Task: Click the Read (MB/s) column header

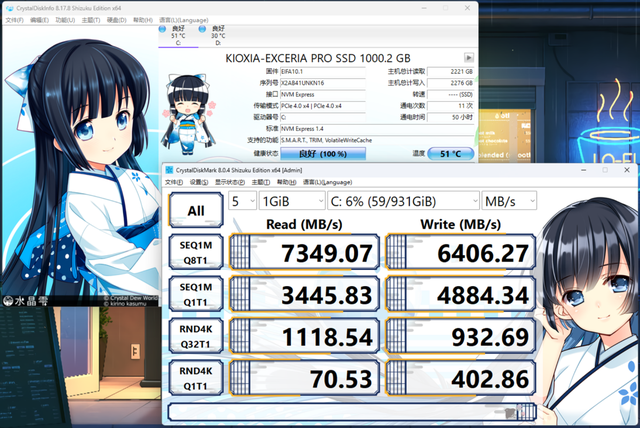Action: [304, 224]
